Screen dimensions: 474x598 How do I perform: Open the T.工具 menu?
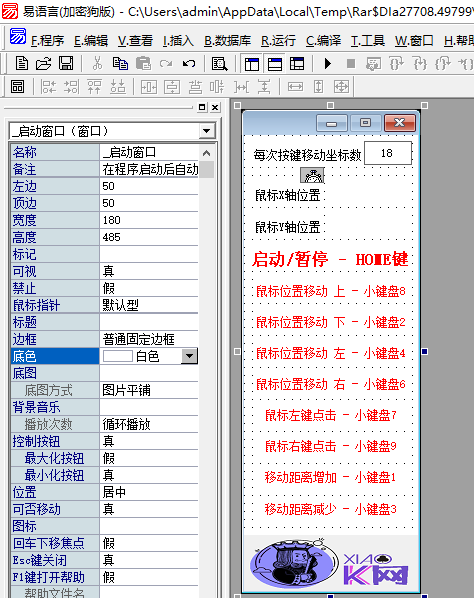[368, 40]
